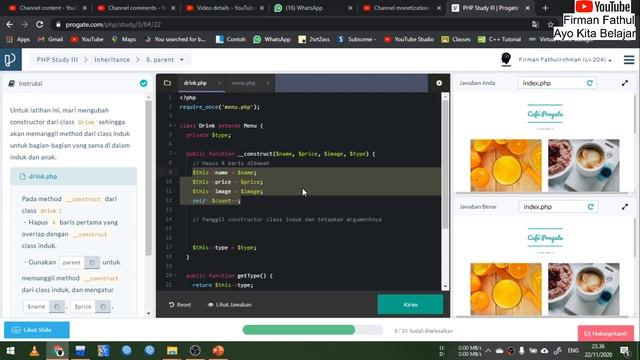Collapse the fold arrow at line 7
640x360 pixels.
[x=175, y=154]
